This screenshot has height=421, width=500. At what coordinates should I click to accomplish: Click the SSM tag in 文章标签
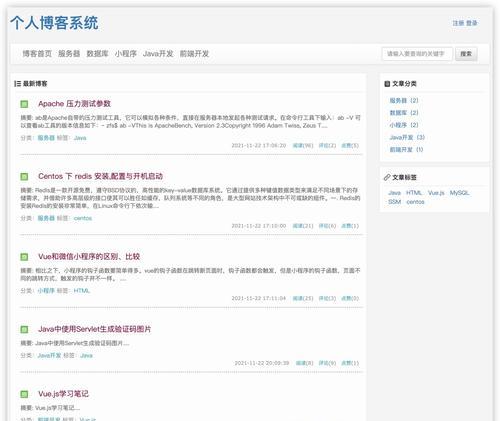(x=394, y=202)
